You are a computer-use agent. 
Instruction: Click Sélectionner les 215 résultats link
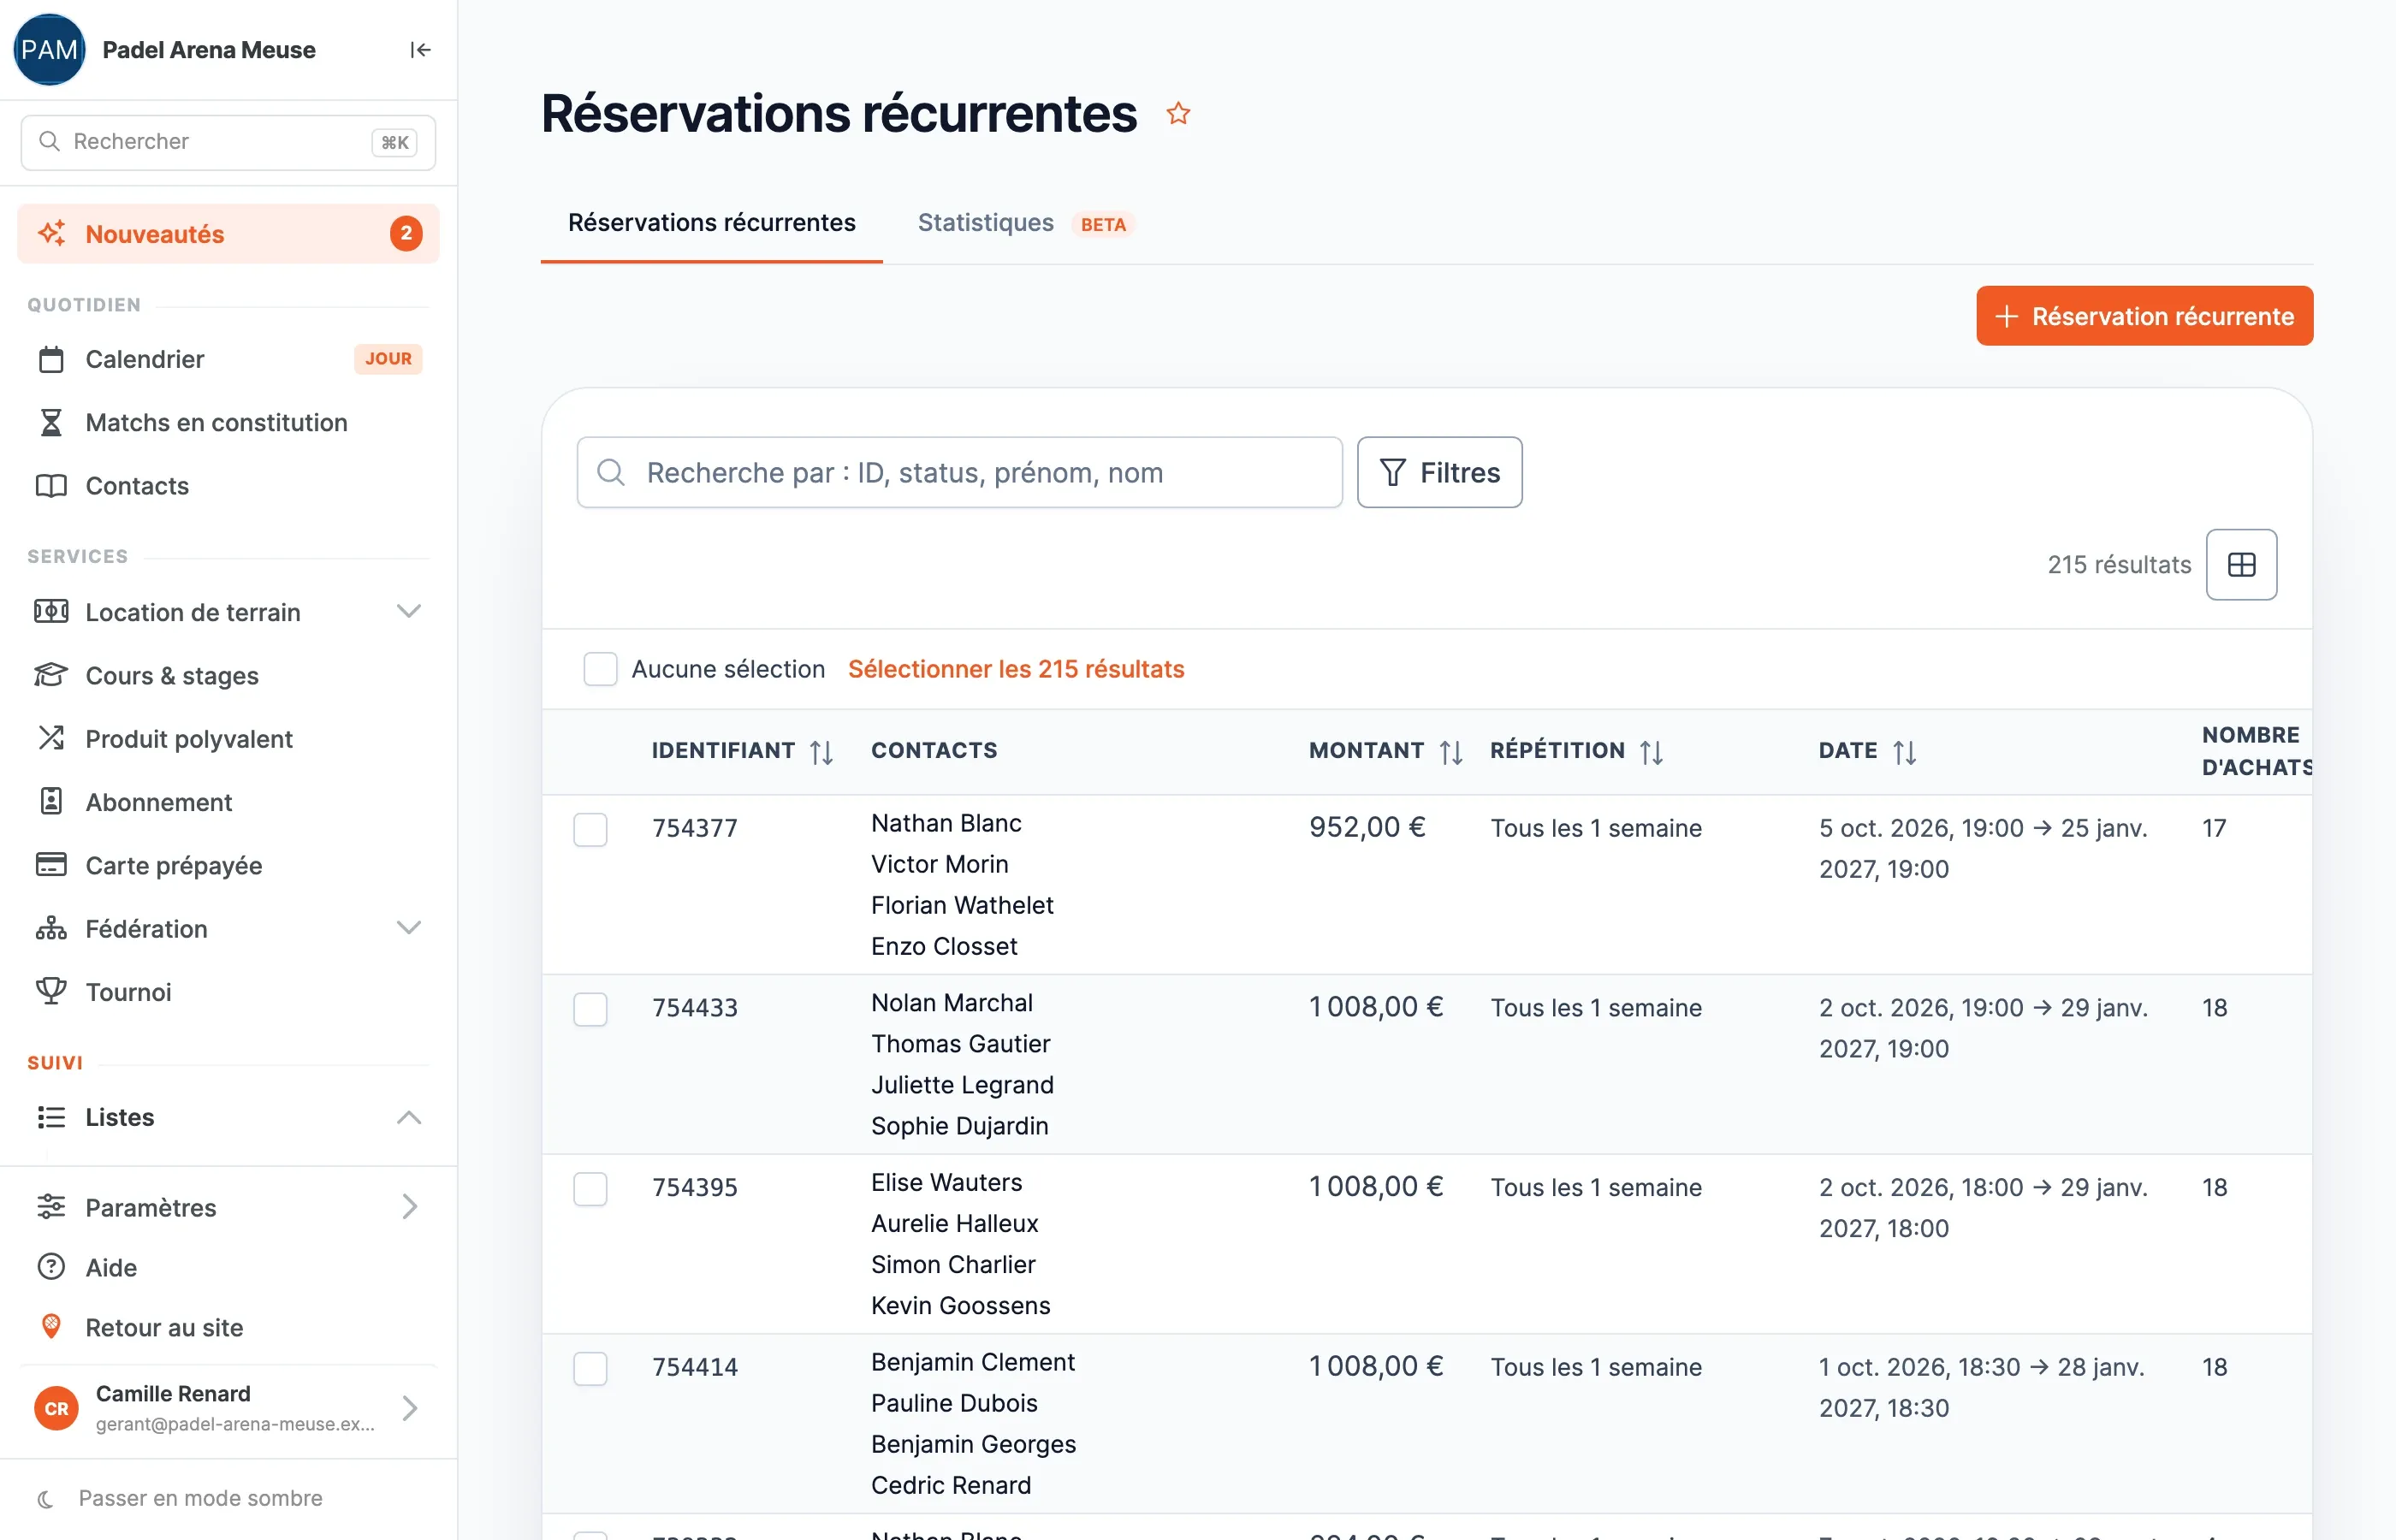(1015, 669)
